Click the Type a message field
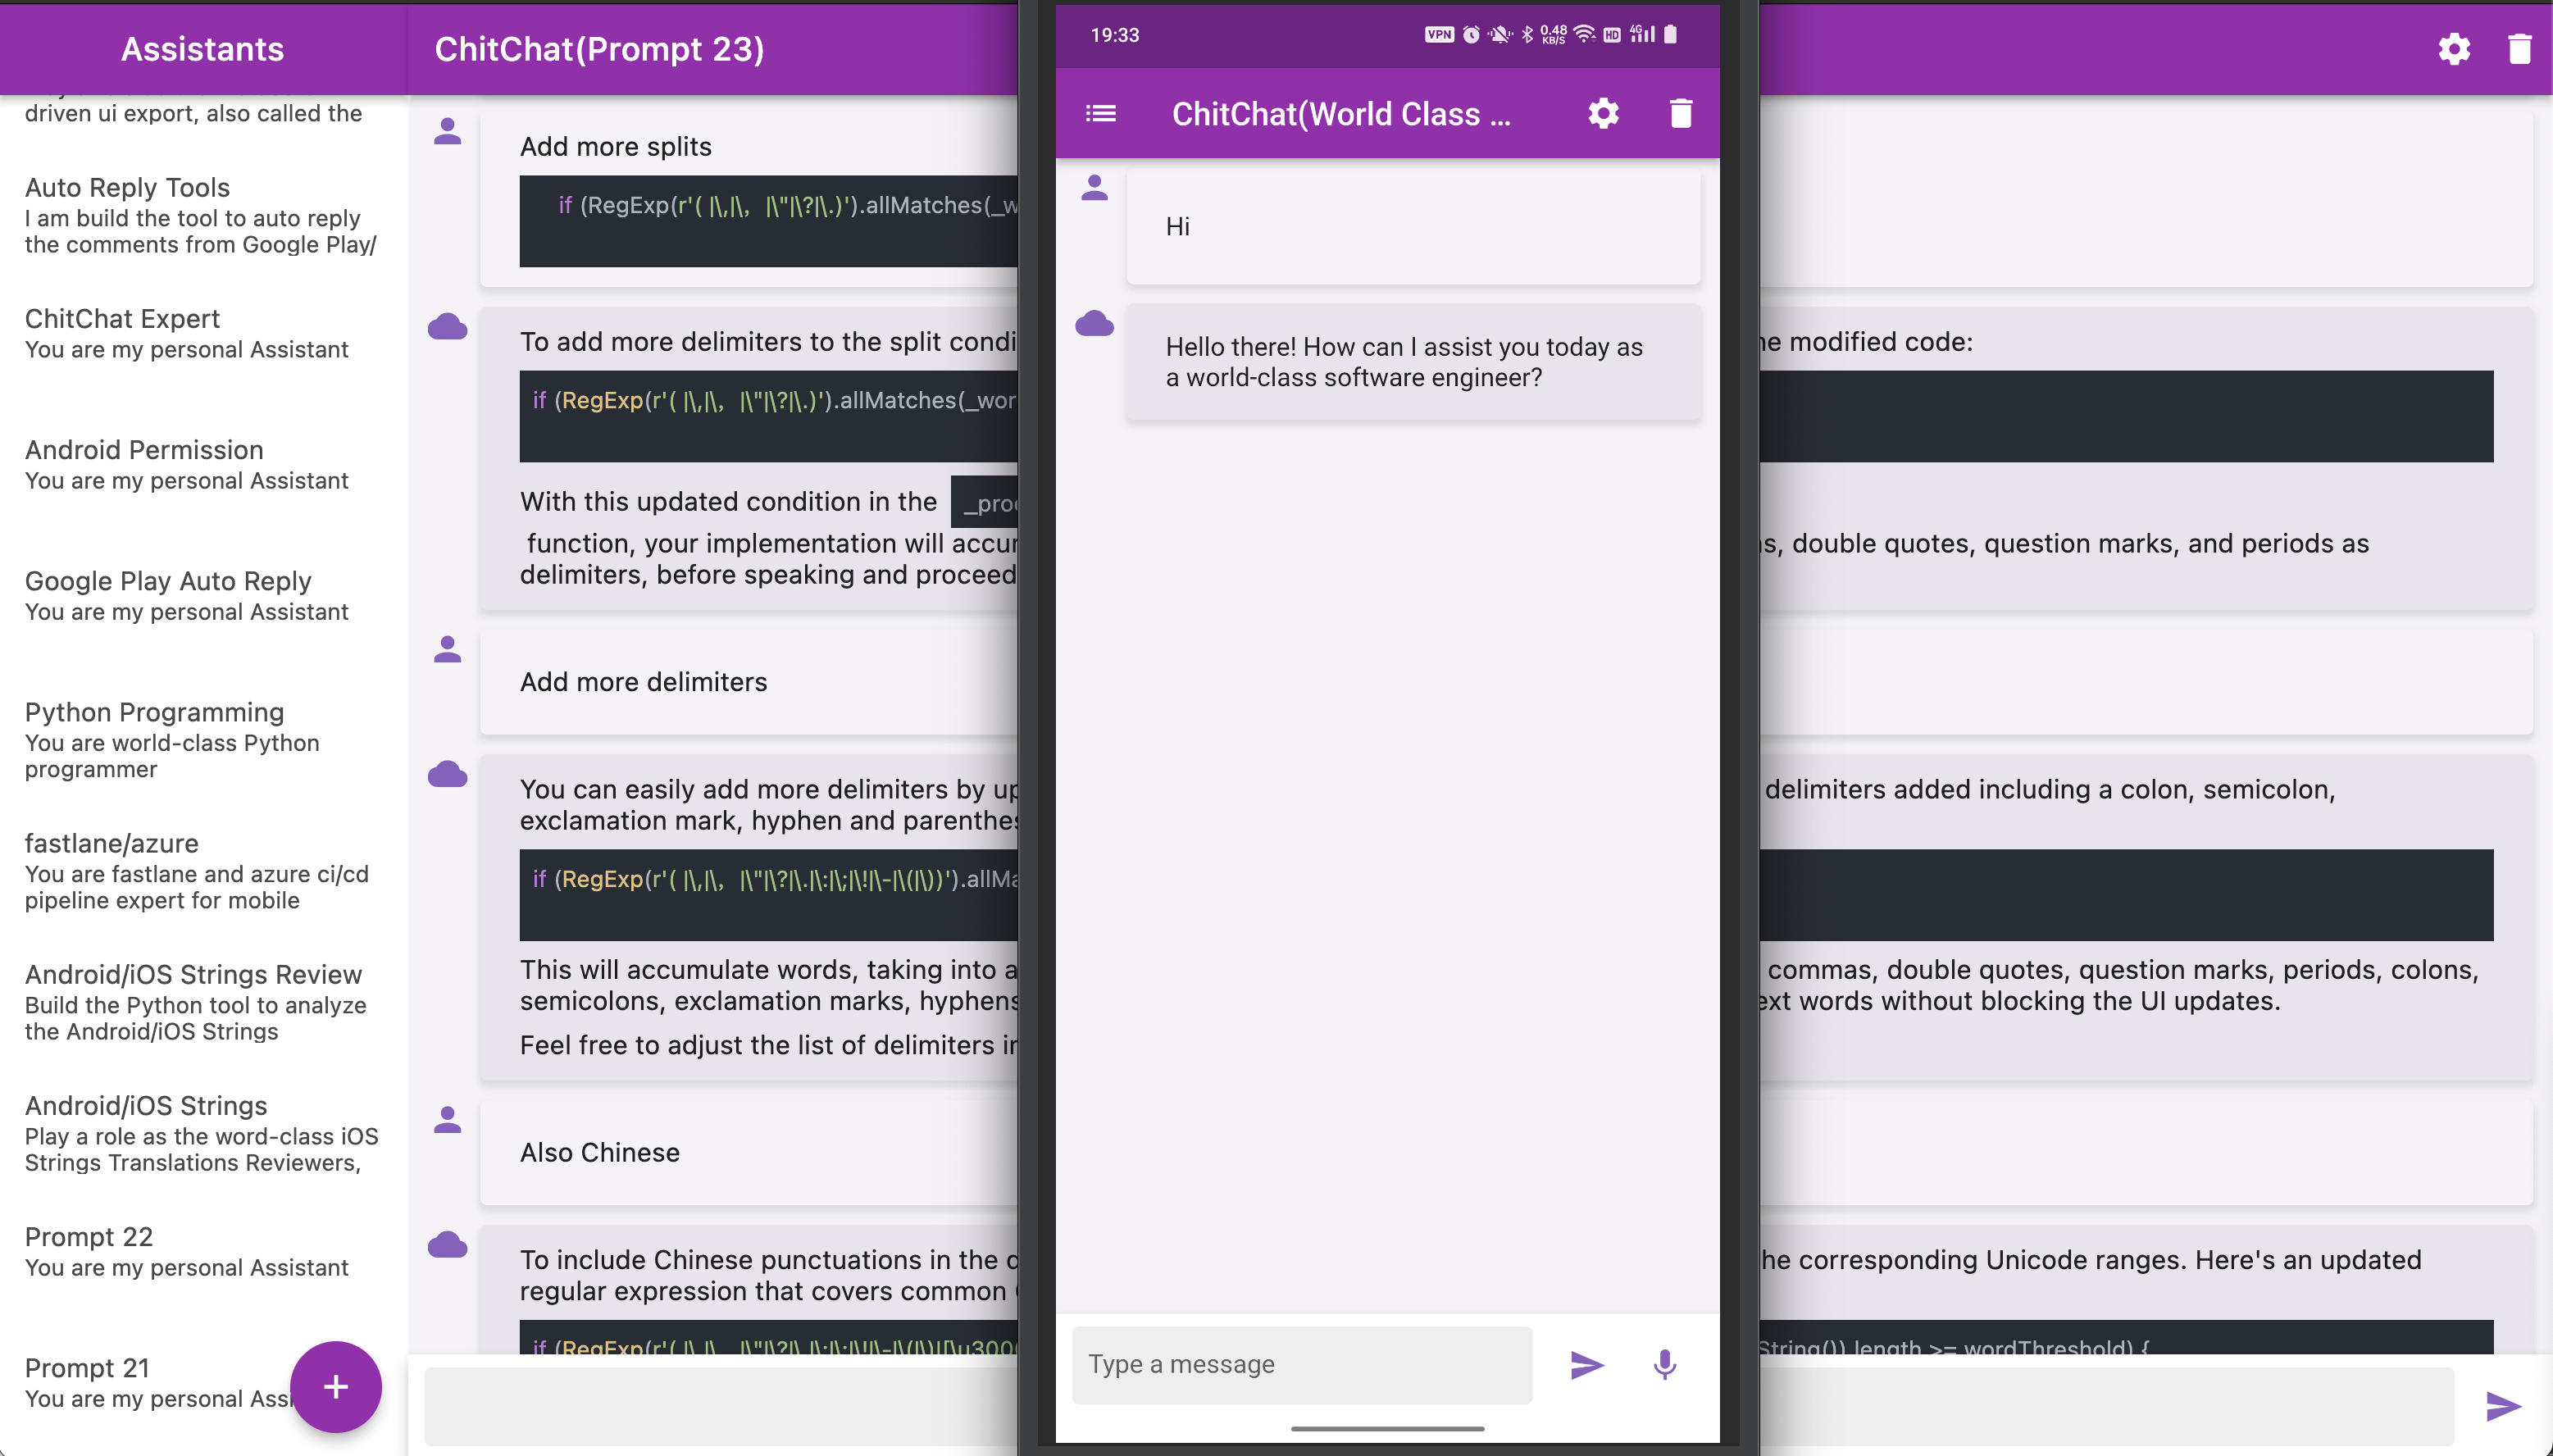Image resolution: width=2553 pixels, height=1456 pixels. [1301, 1364]
